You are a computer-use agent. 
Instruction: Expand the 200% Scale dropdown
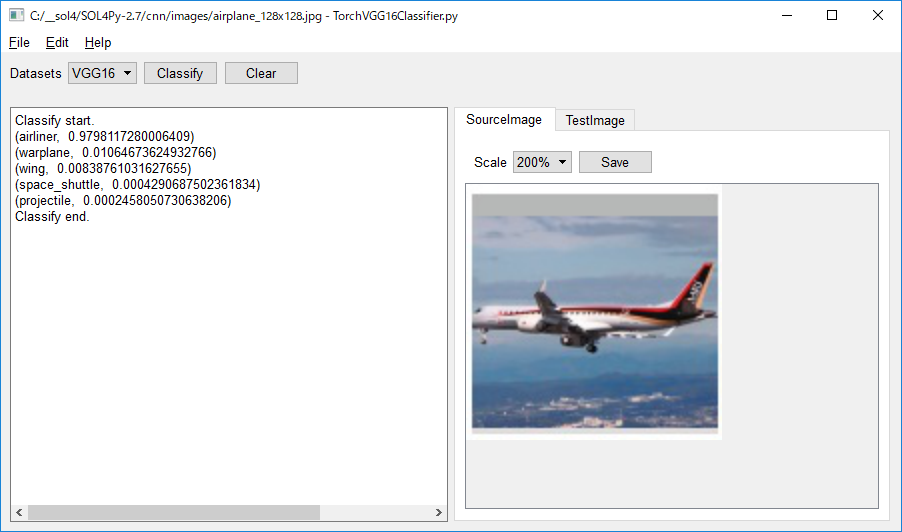click(x=542, y=162)
